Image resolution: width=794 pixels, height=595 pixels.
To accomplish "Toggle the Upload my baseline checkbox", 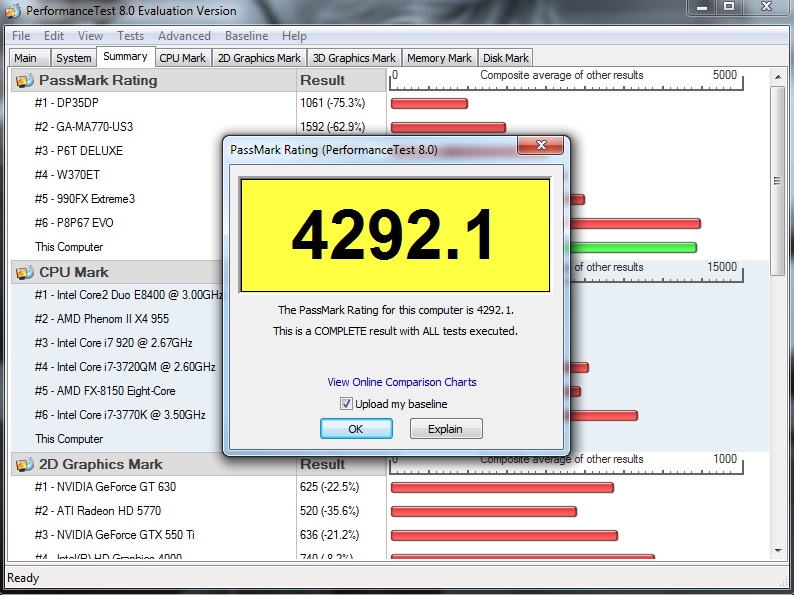I will (346, 404).
